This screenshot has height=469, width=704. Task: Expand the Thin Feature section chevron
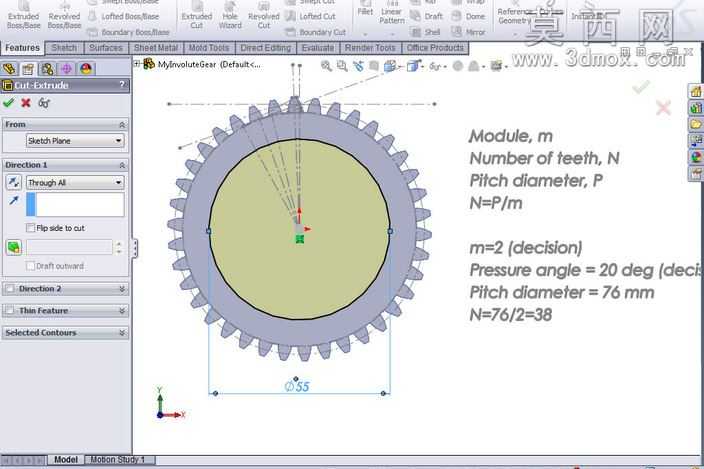tap(122, 311)
